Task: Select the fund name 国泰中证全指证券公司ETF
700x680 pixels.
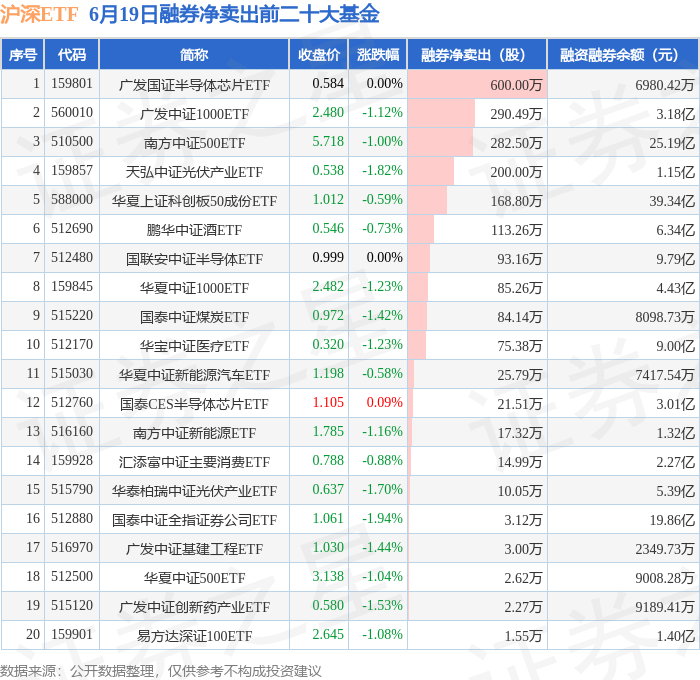Action: [194, 520]
